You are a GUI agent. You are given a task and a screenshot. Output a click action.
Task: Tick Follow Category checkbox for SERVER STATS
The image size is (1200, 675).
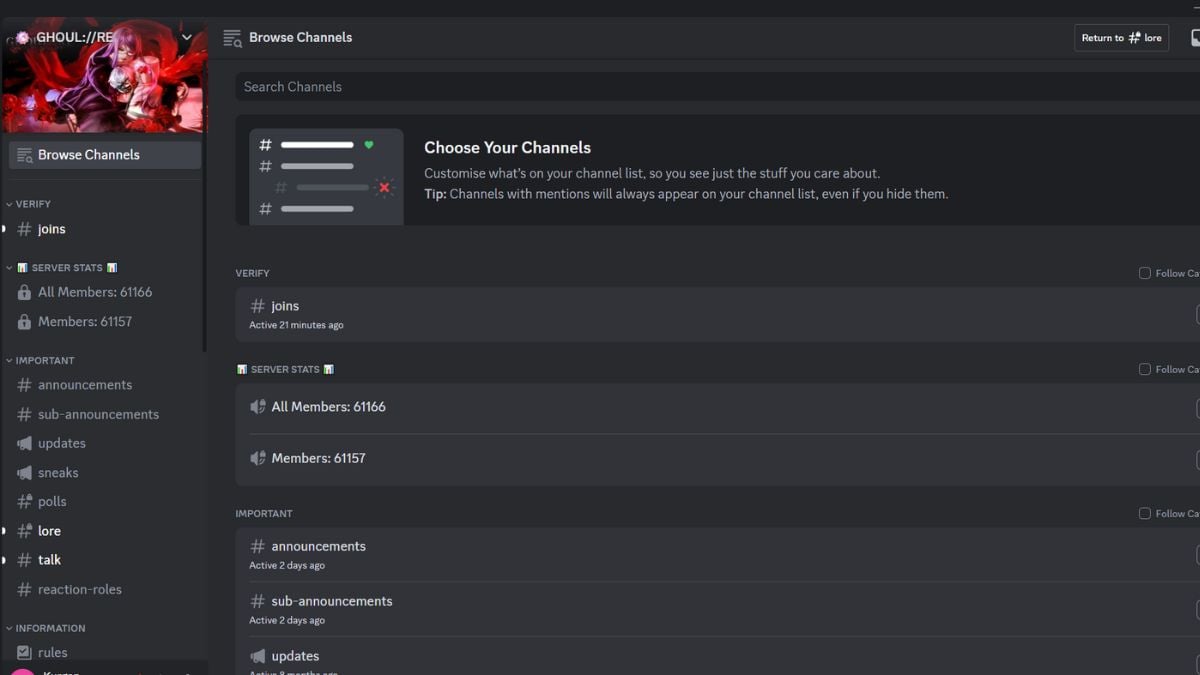1145,369
